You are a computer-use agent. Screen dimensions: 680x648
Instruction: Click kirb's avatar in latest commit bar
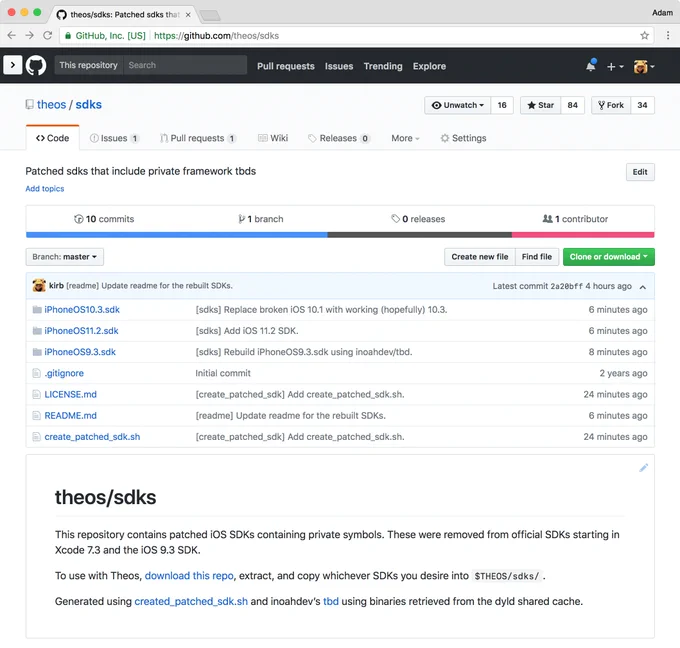pyautogui.click(x=39, y=285)
